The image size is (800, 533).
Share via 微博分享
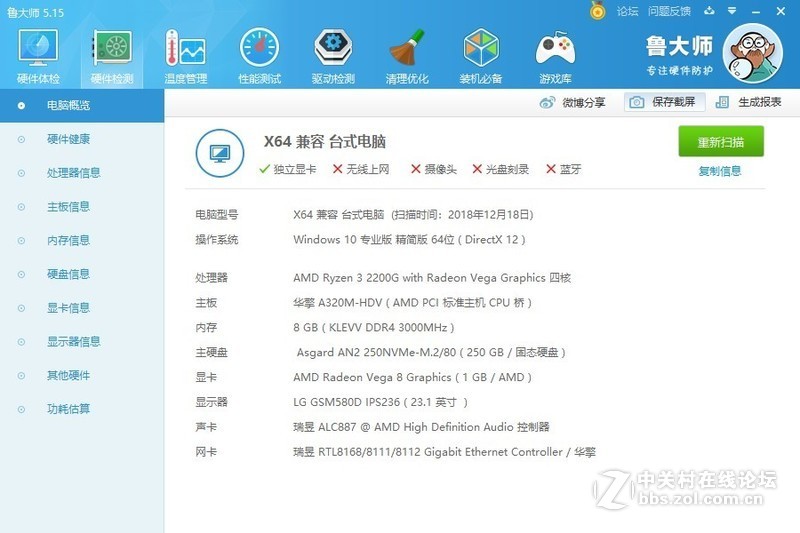coord(572,103)
